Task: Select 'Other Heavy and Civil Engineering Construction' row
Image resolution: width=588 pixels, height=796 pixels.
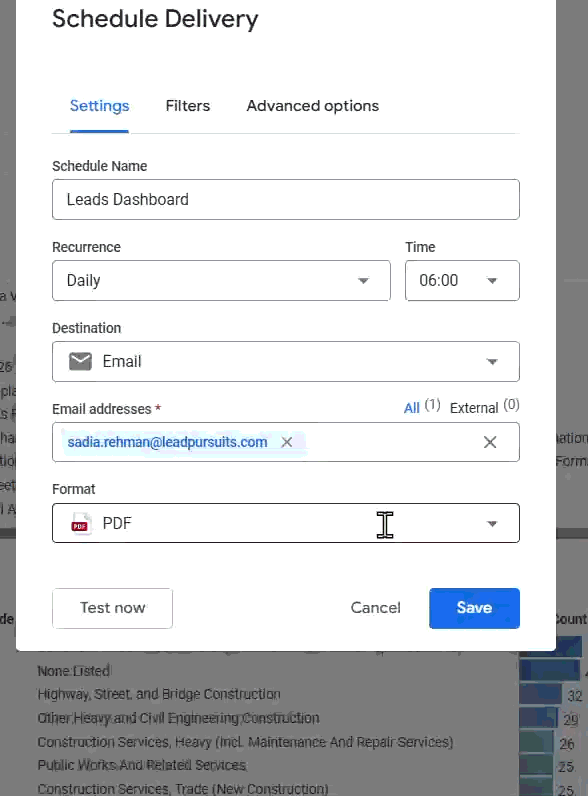Action: [x=178, y=718]
